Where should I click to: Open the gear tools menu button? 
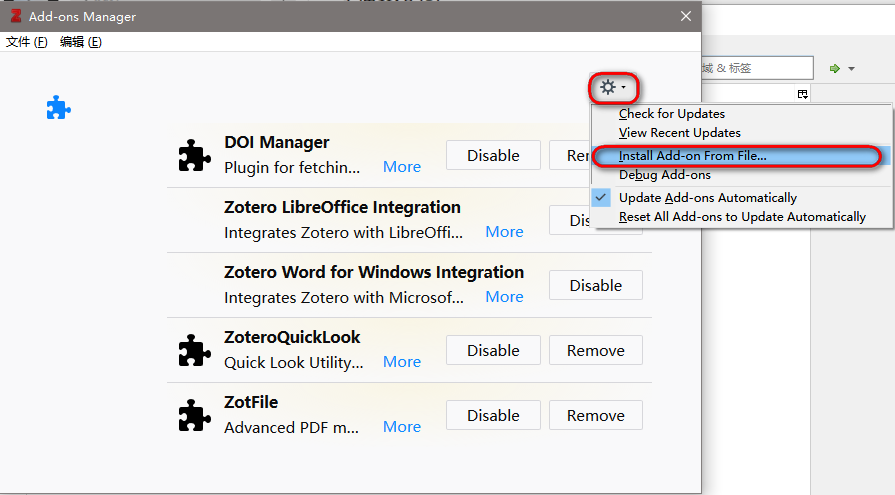click(x=613, y=87)
